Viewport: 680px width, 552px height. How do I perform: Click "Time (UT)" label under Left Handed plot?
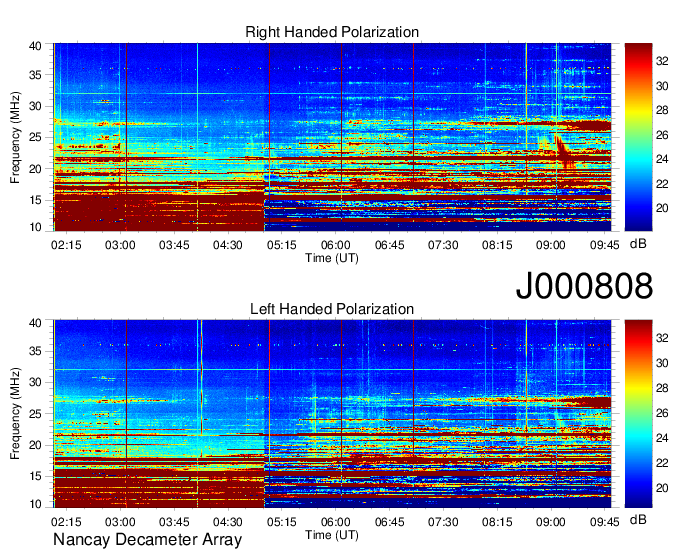coord(332,535)
